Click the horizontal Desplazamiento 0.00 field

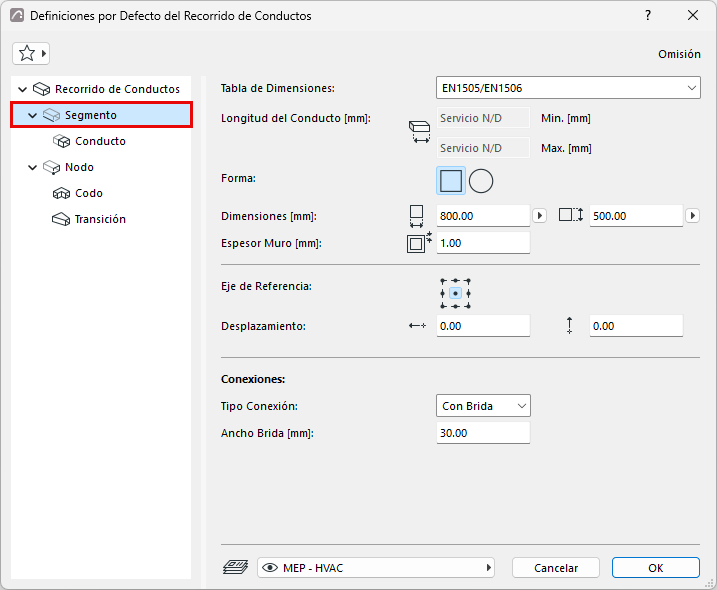(x=483, y=326)
